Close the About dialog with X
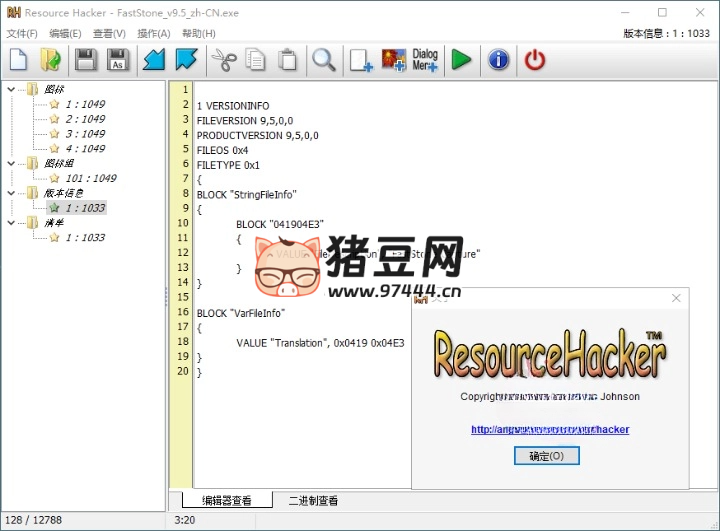The image size is (720, 531). click(676, 298)
